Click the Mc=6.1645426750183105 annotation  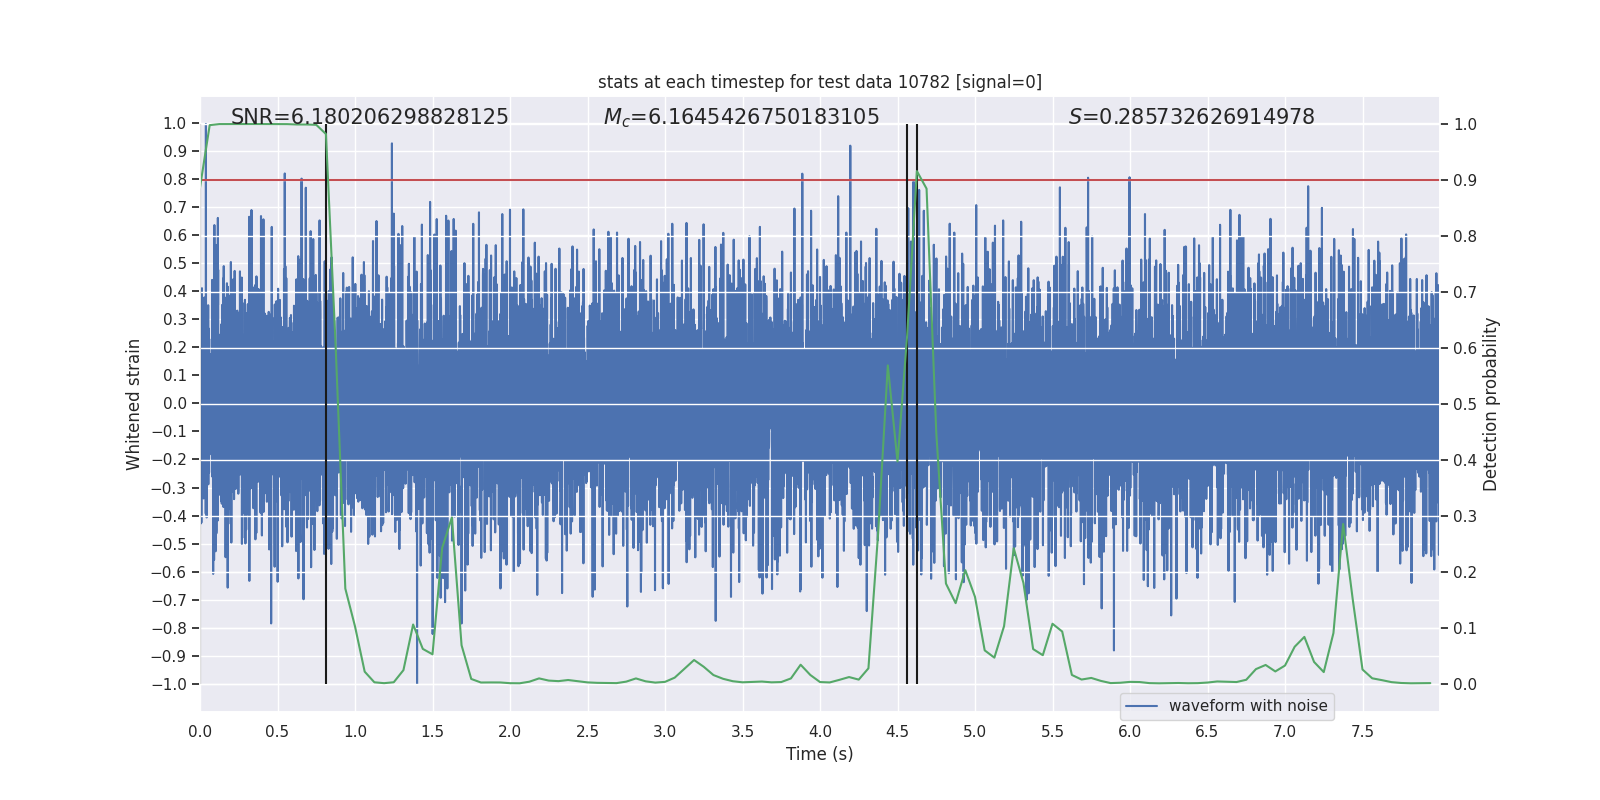741,117
